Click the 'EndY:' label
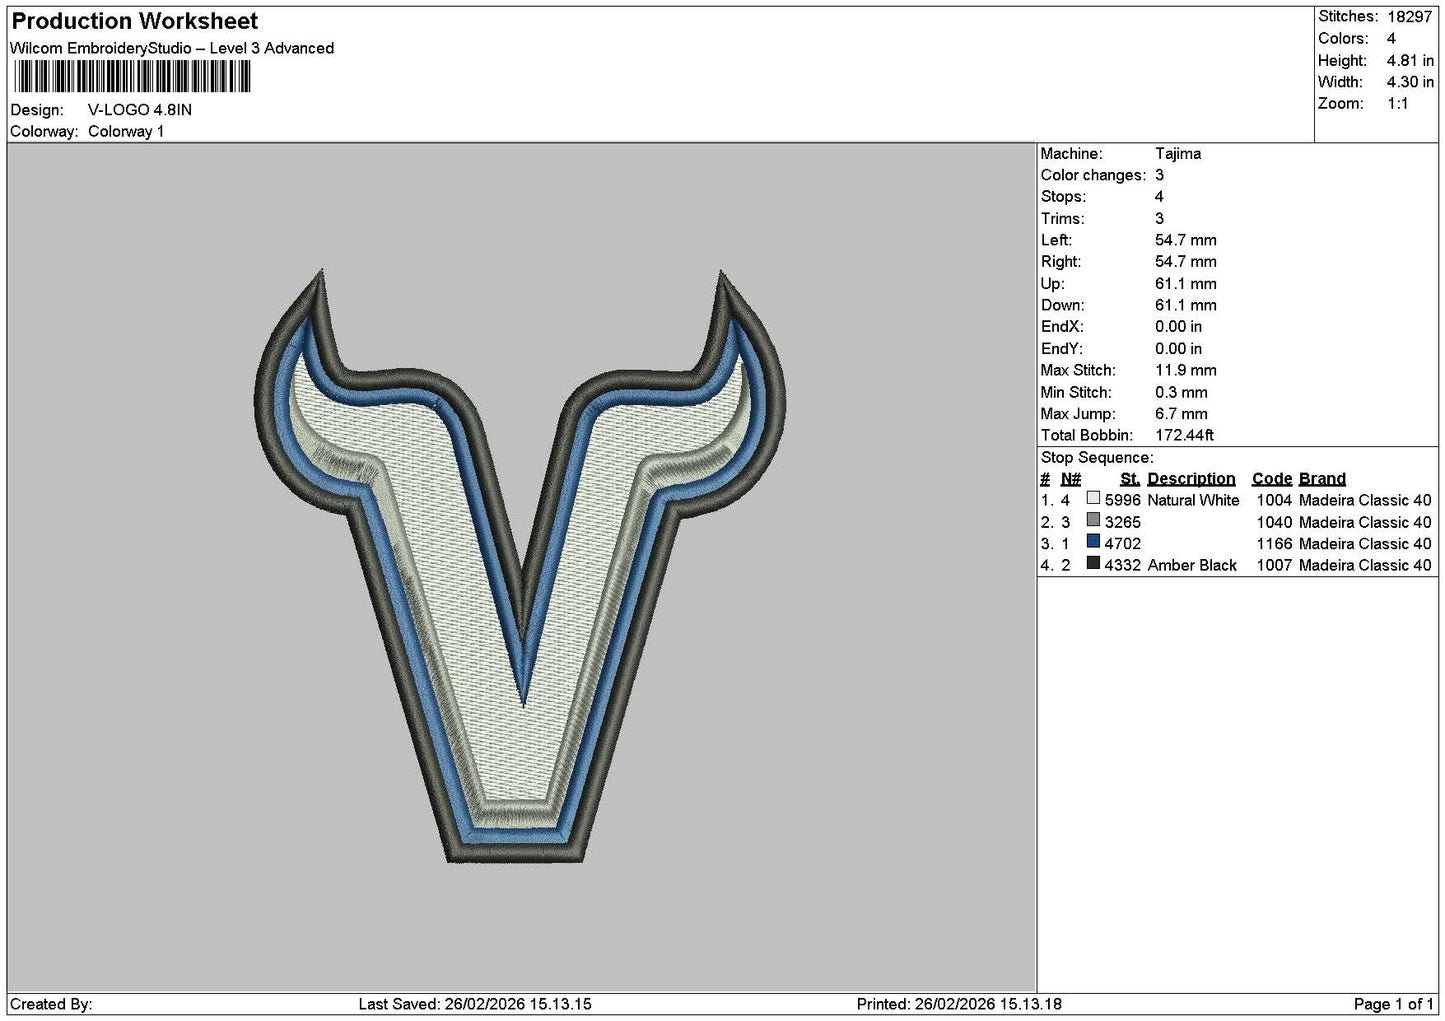The height and width of the screenshot is (1021, 1445). [x=1061, y=349]
